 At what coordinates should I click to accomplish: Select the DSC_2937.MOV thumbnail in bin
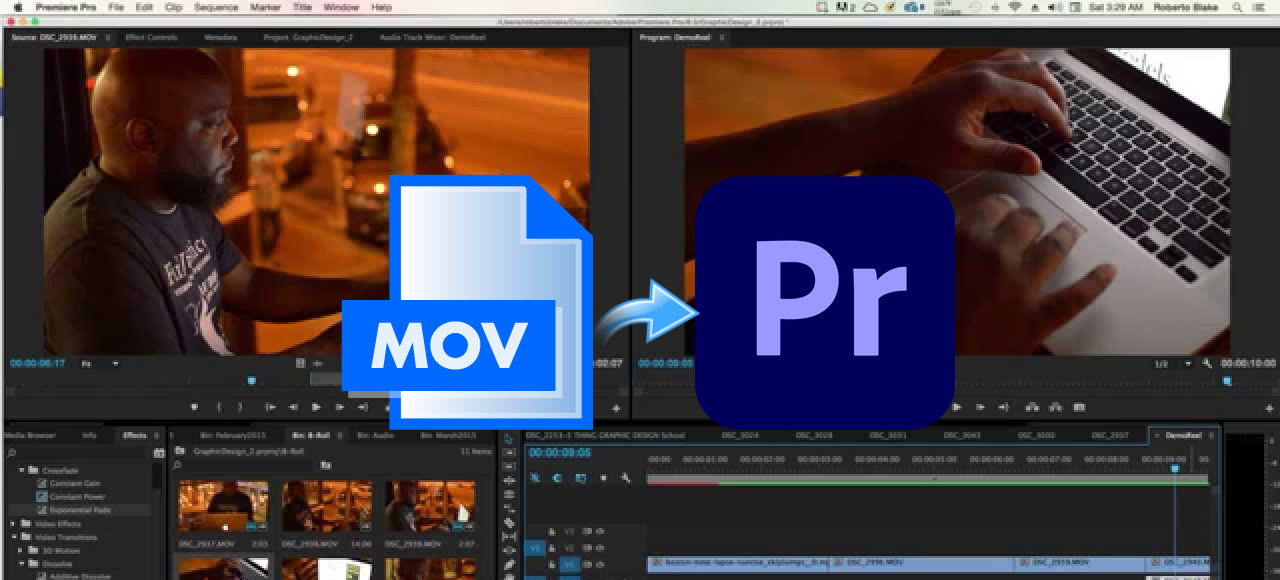(224, 507)
